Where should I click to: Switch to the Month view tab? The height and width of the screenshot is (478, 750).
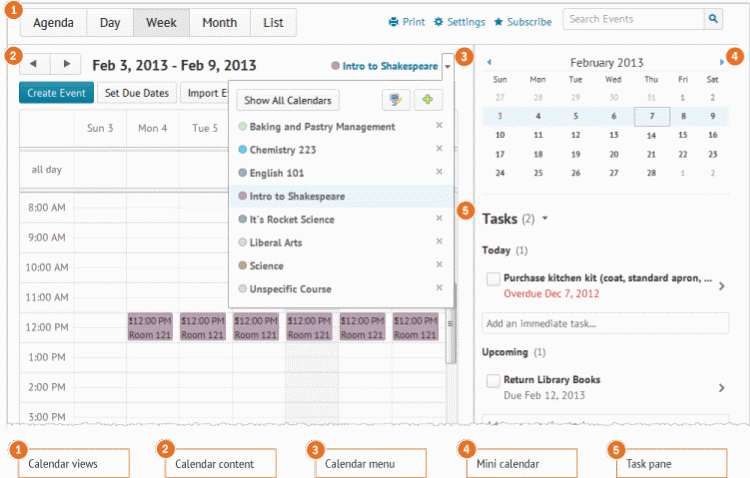pyautogui.click(x=219, y=22)
